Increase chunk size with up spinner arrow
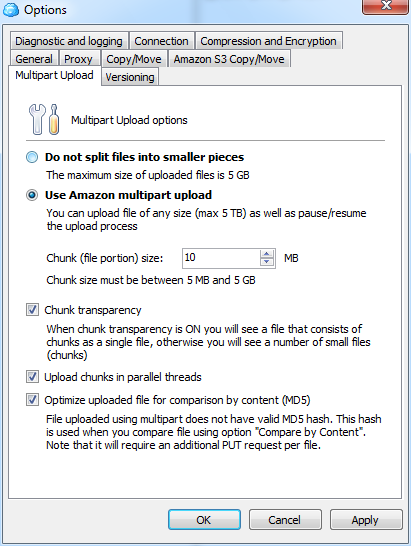411x546 pixels. (x=267, y=254)
